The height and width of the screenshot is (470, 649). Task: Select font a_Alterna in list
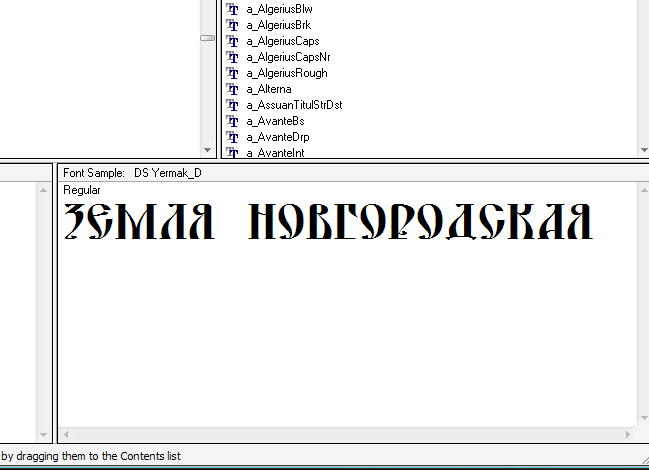pyautogui.click(x=269, y=89)
